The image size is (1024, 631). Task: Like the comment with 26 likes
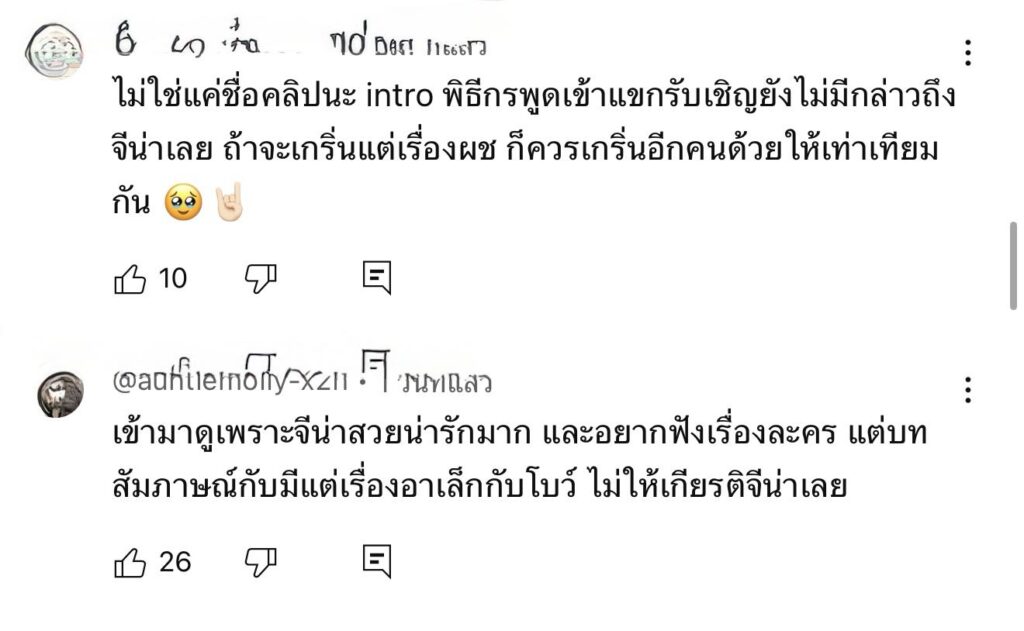coord(130,562)
